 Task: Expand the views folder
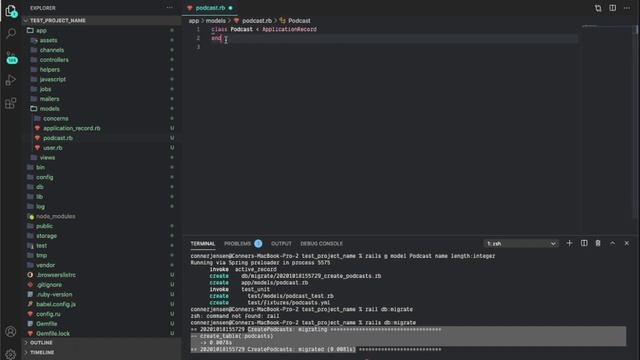(x=47, y=158)
